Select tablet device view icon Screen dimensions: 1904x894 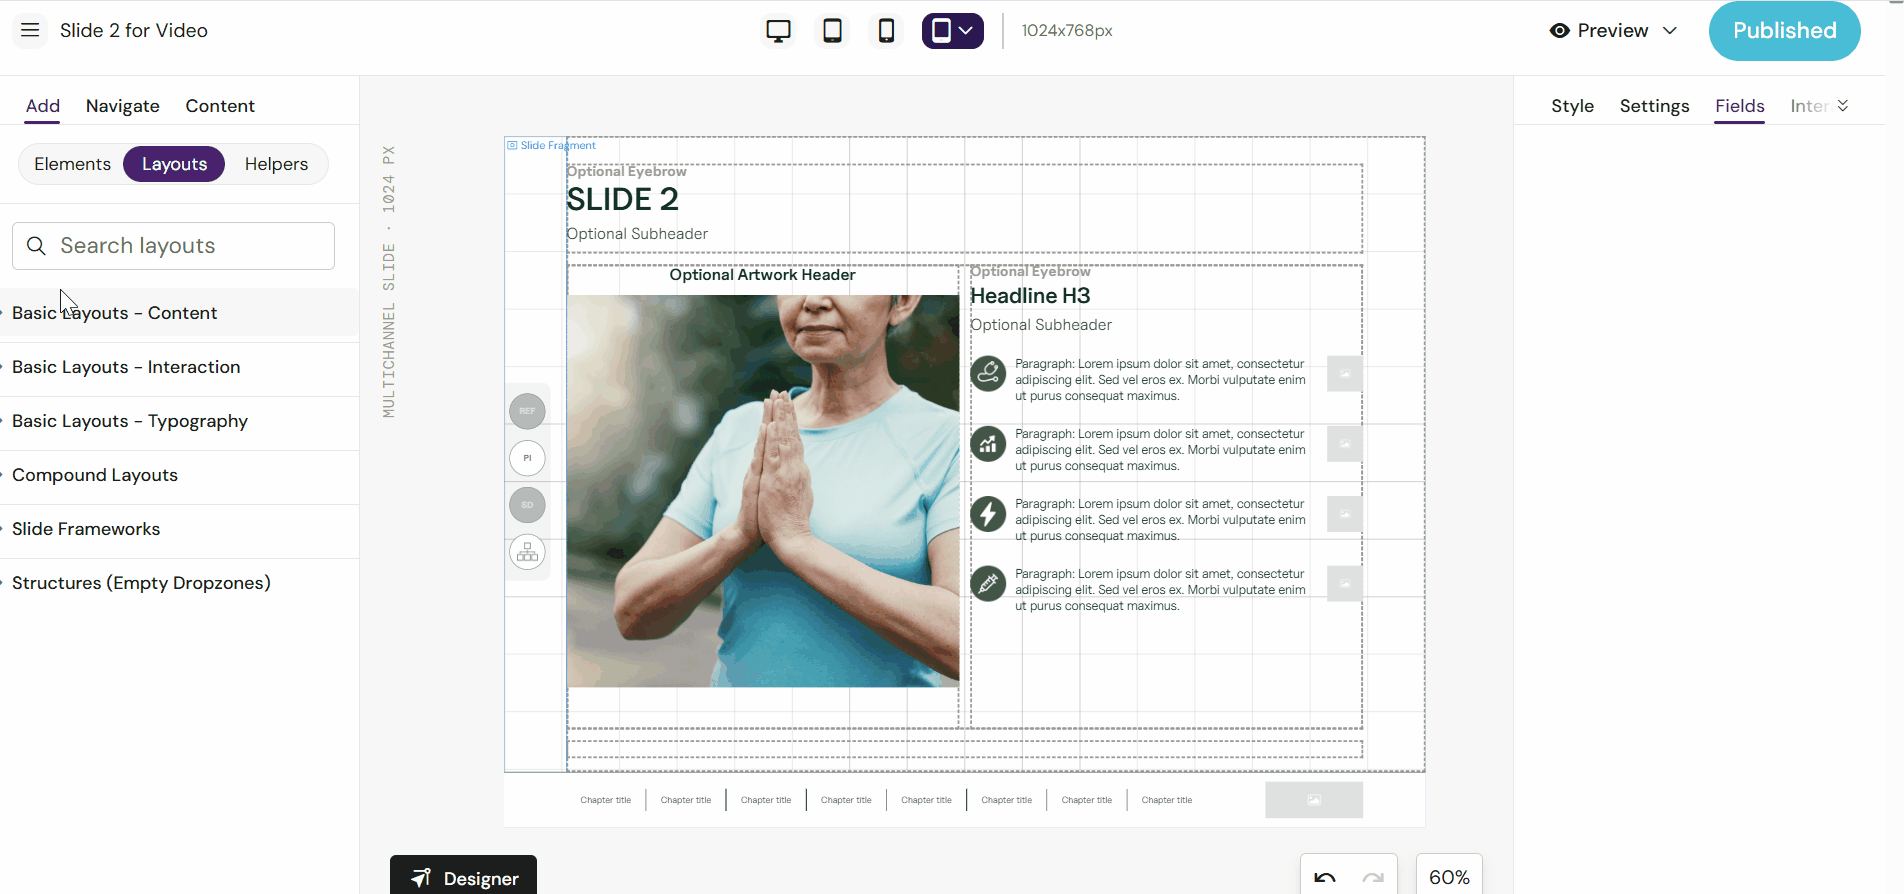pos(832,31)
